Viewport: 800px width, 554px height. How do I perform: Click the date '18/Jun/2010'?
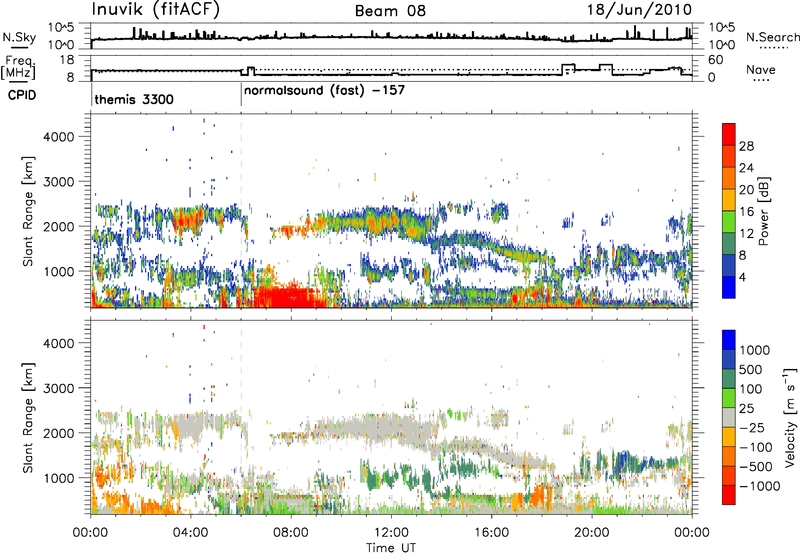(x=640, y=10)
